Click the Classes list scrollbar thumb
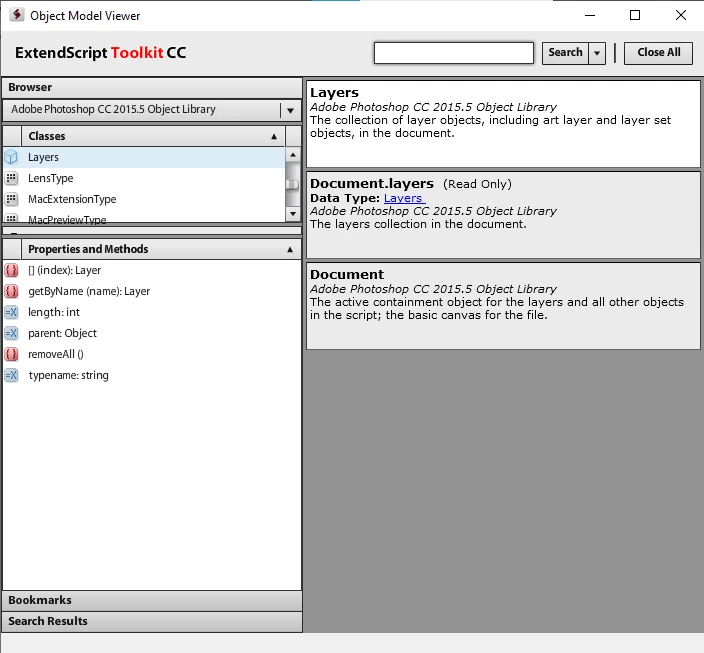 293,184
